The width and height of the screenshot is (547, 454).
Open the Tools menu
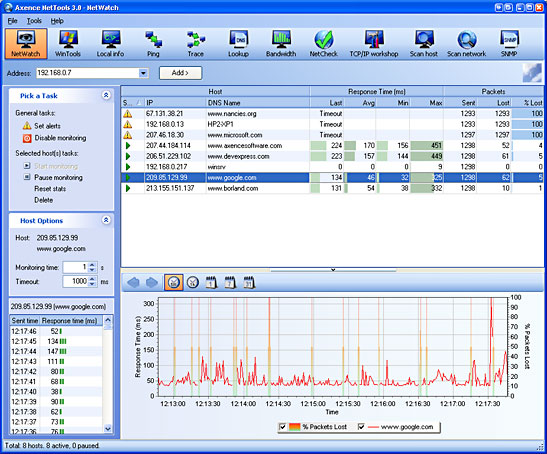[x=34, y=21]
